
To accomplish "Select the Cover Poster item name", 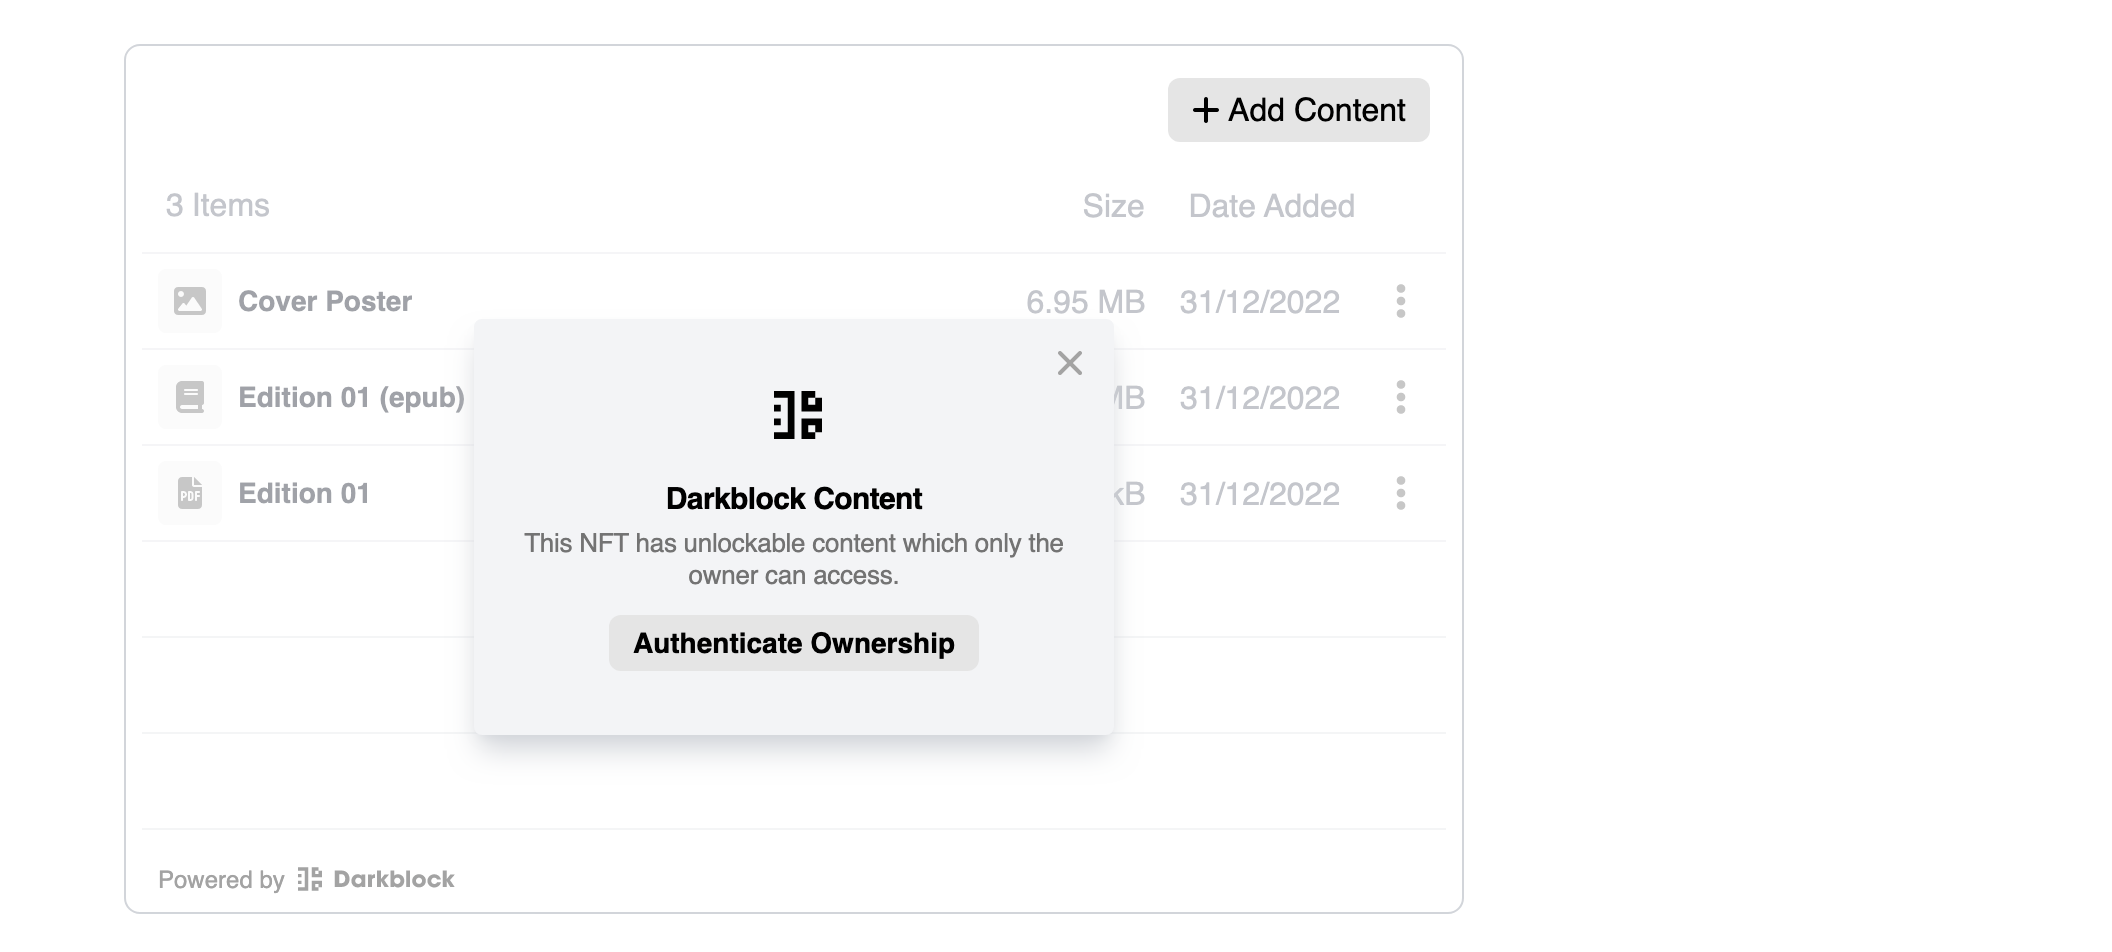I will [325, 301].
